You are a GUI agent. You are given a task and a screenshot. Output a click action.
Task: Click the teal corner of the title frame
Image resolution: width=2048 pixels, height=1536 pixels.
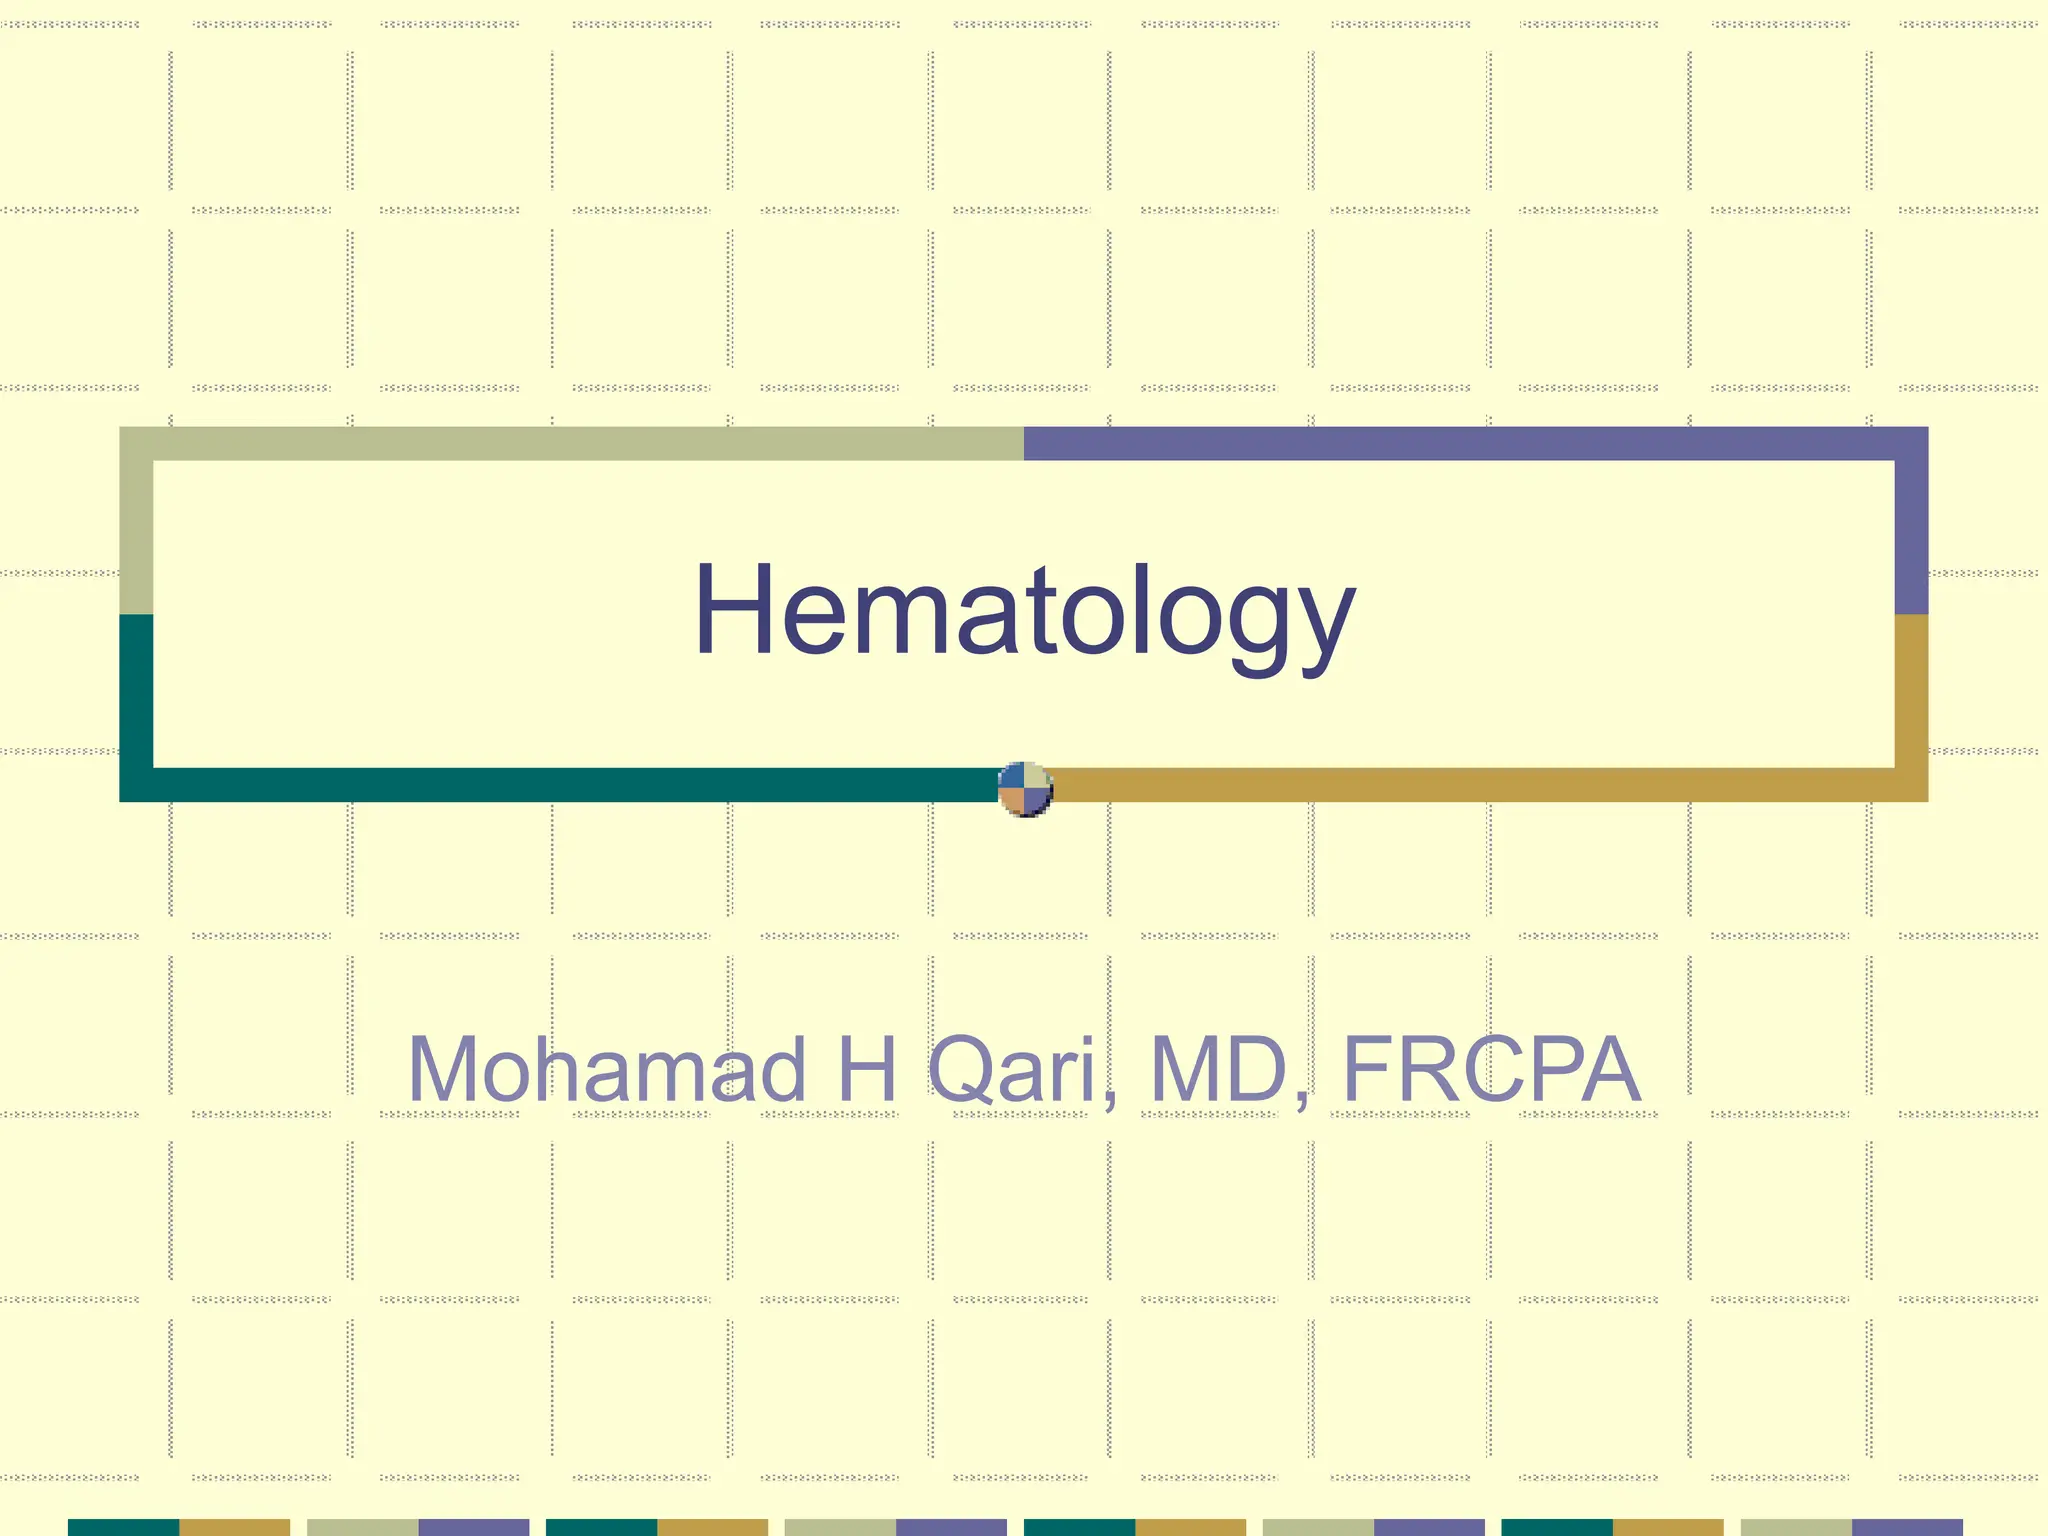[x=136, y=784]
